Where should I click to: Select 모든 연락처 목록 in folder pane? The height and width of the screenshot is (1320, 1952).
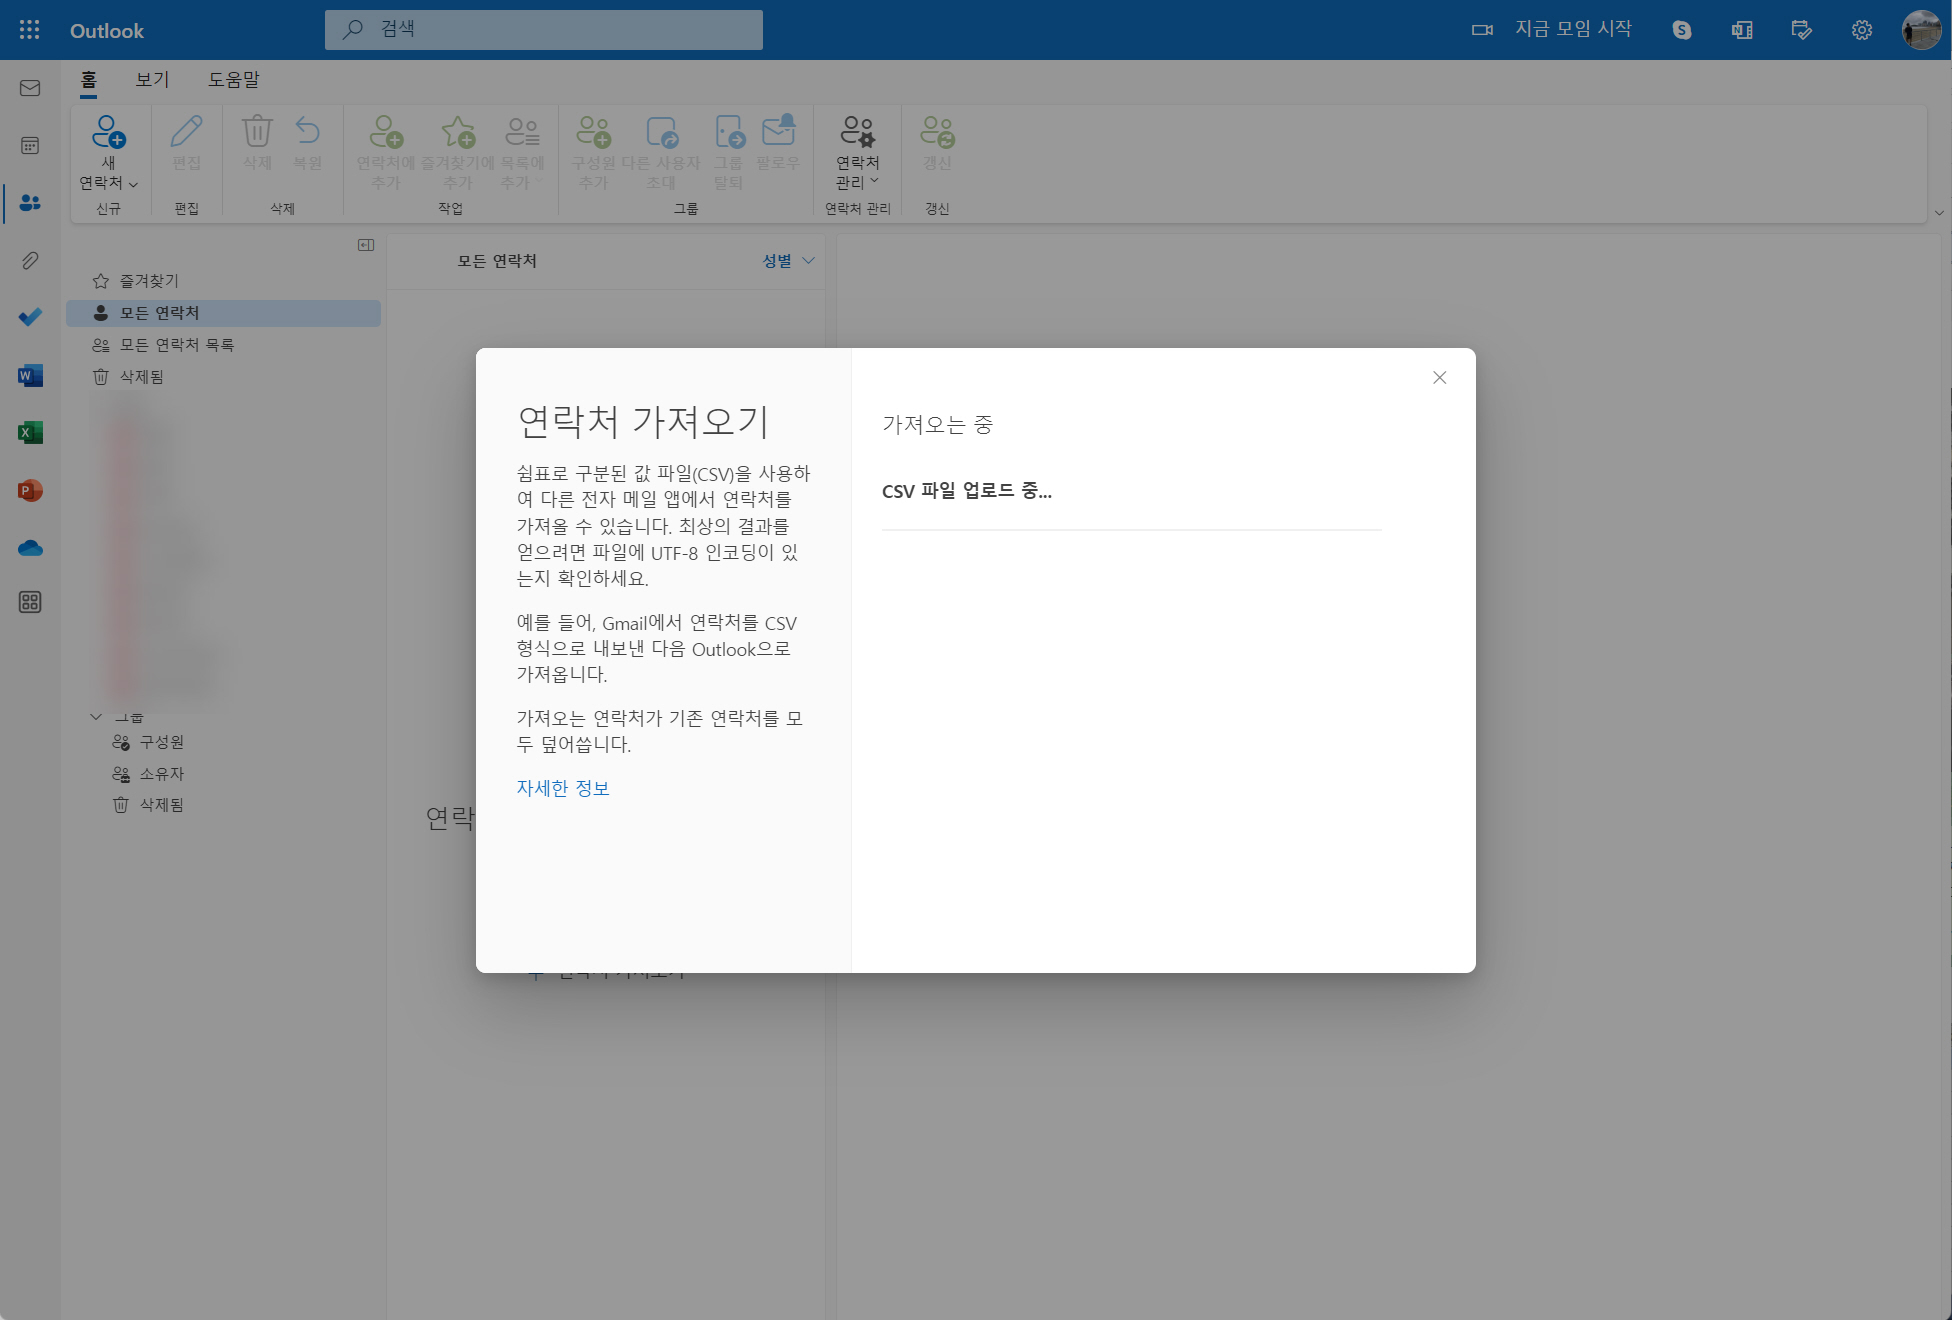tap(177, 345)
